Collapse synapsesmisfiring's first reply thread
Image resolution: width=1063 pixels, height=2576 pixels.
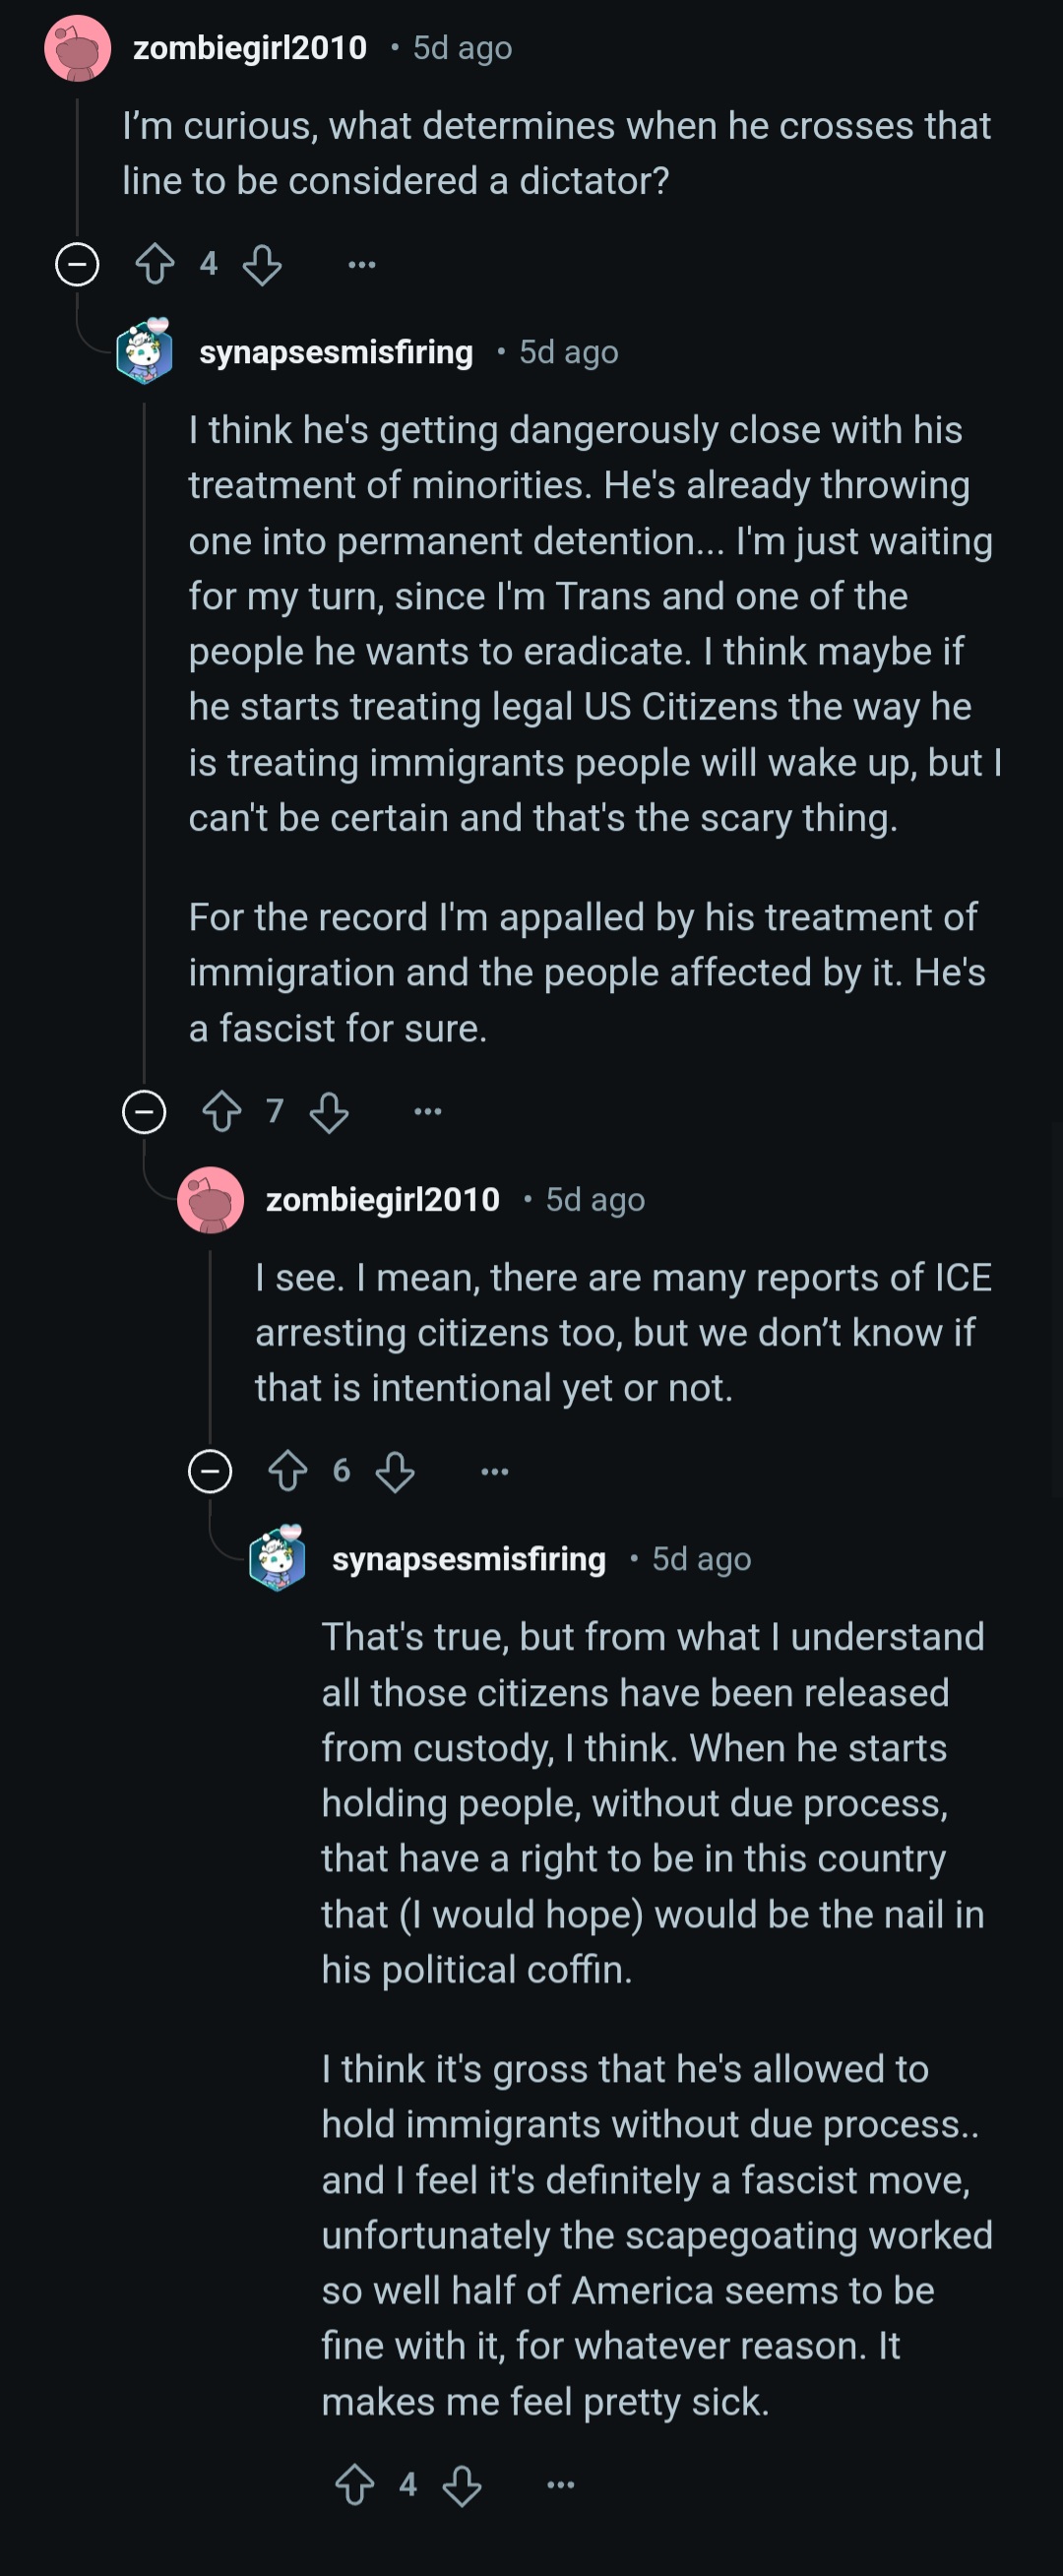[x=144, y=1111]
